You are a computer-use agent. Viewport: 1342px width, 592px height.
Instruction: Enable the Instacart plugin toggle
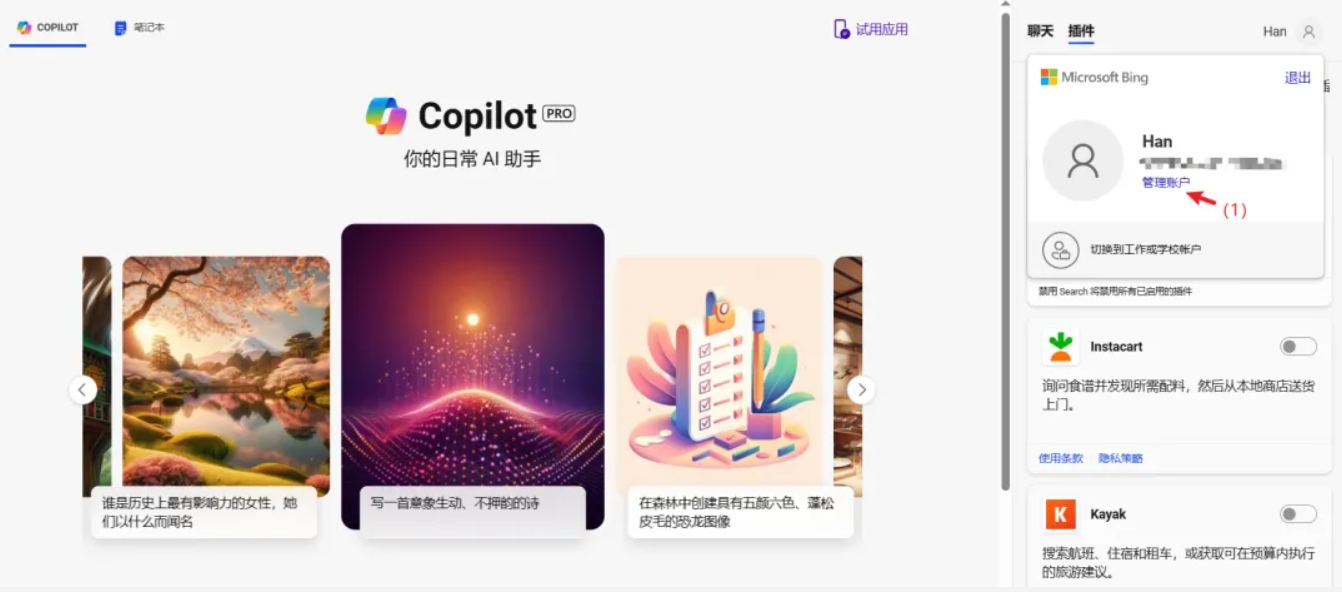[x=1298, y=347]
